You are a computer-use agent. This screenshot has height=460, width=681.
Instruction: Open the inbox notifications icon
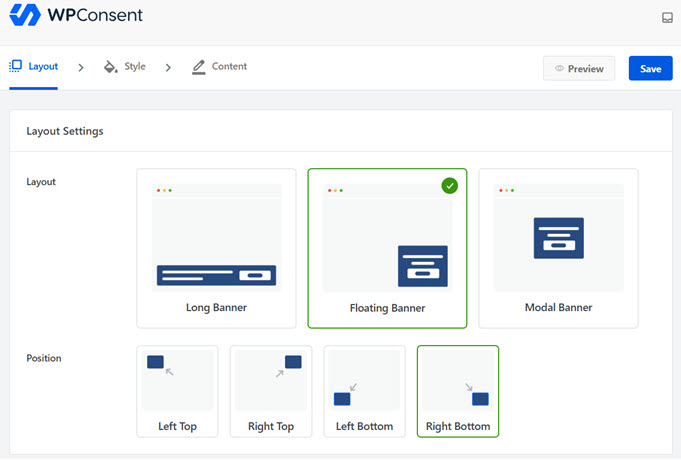click(x=667, y=18)
